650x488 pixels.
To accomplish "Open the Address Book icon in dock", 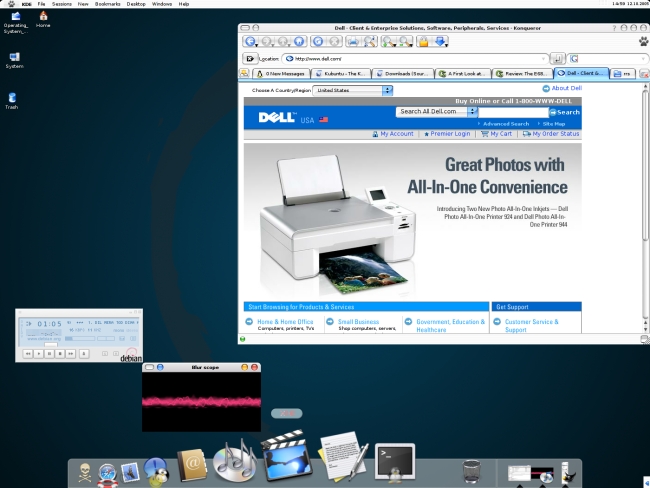I will click(191, 464).
